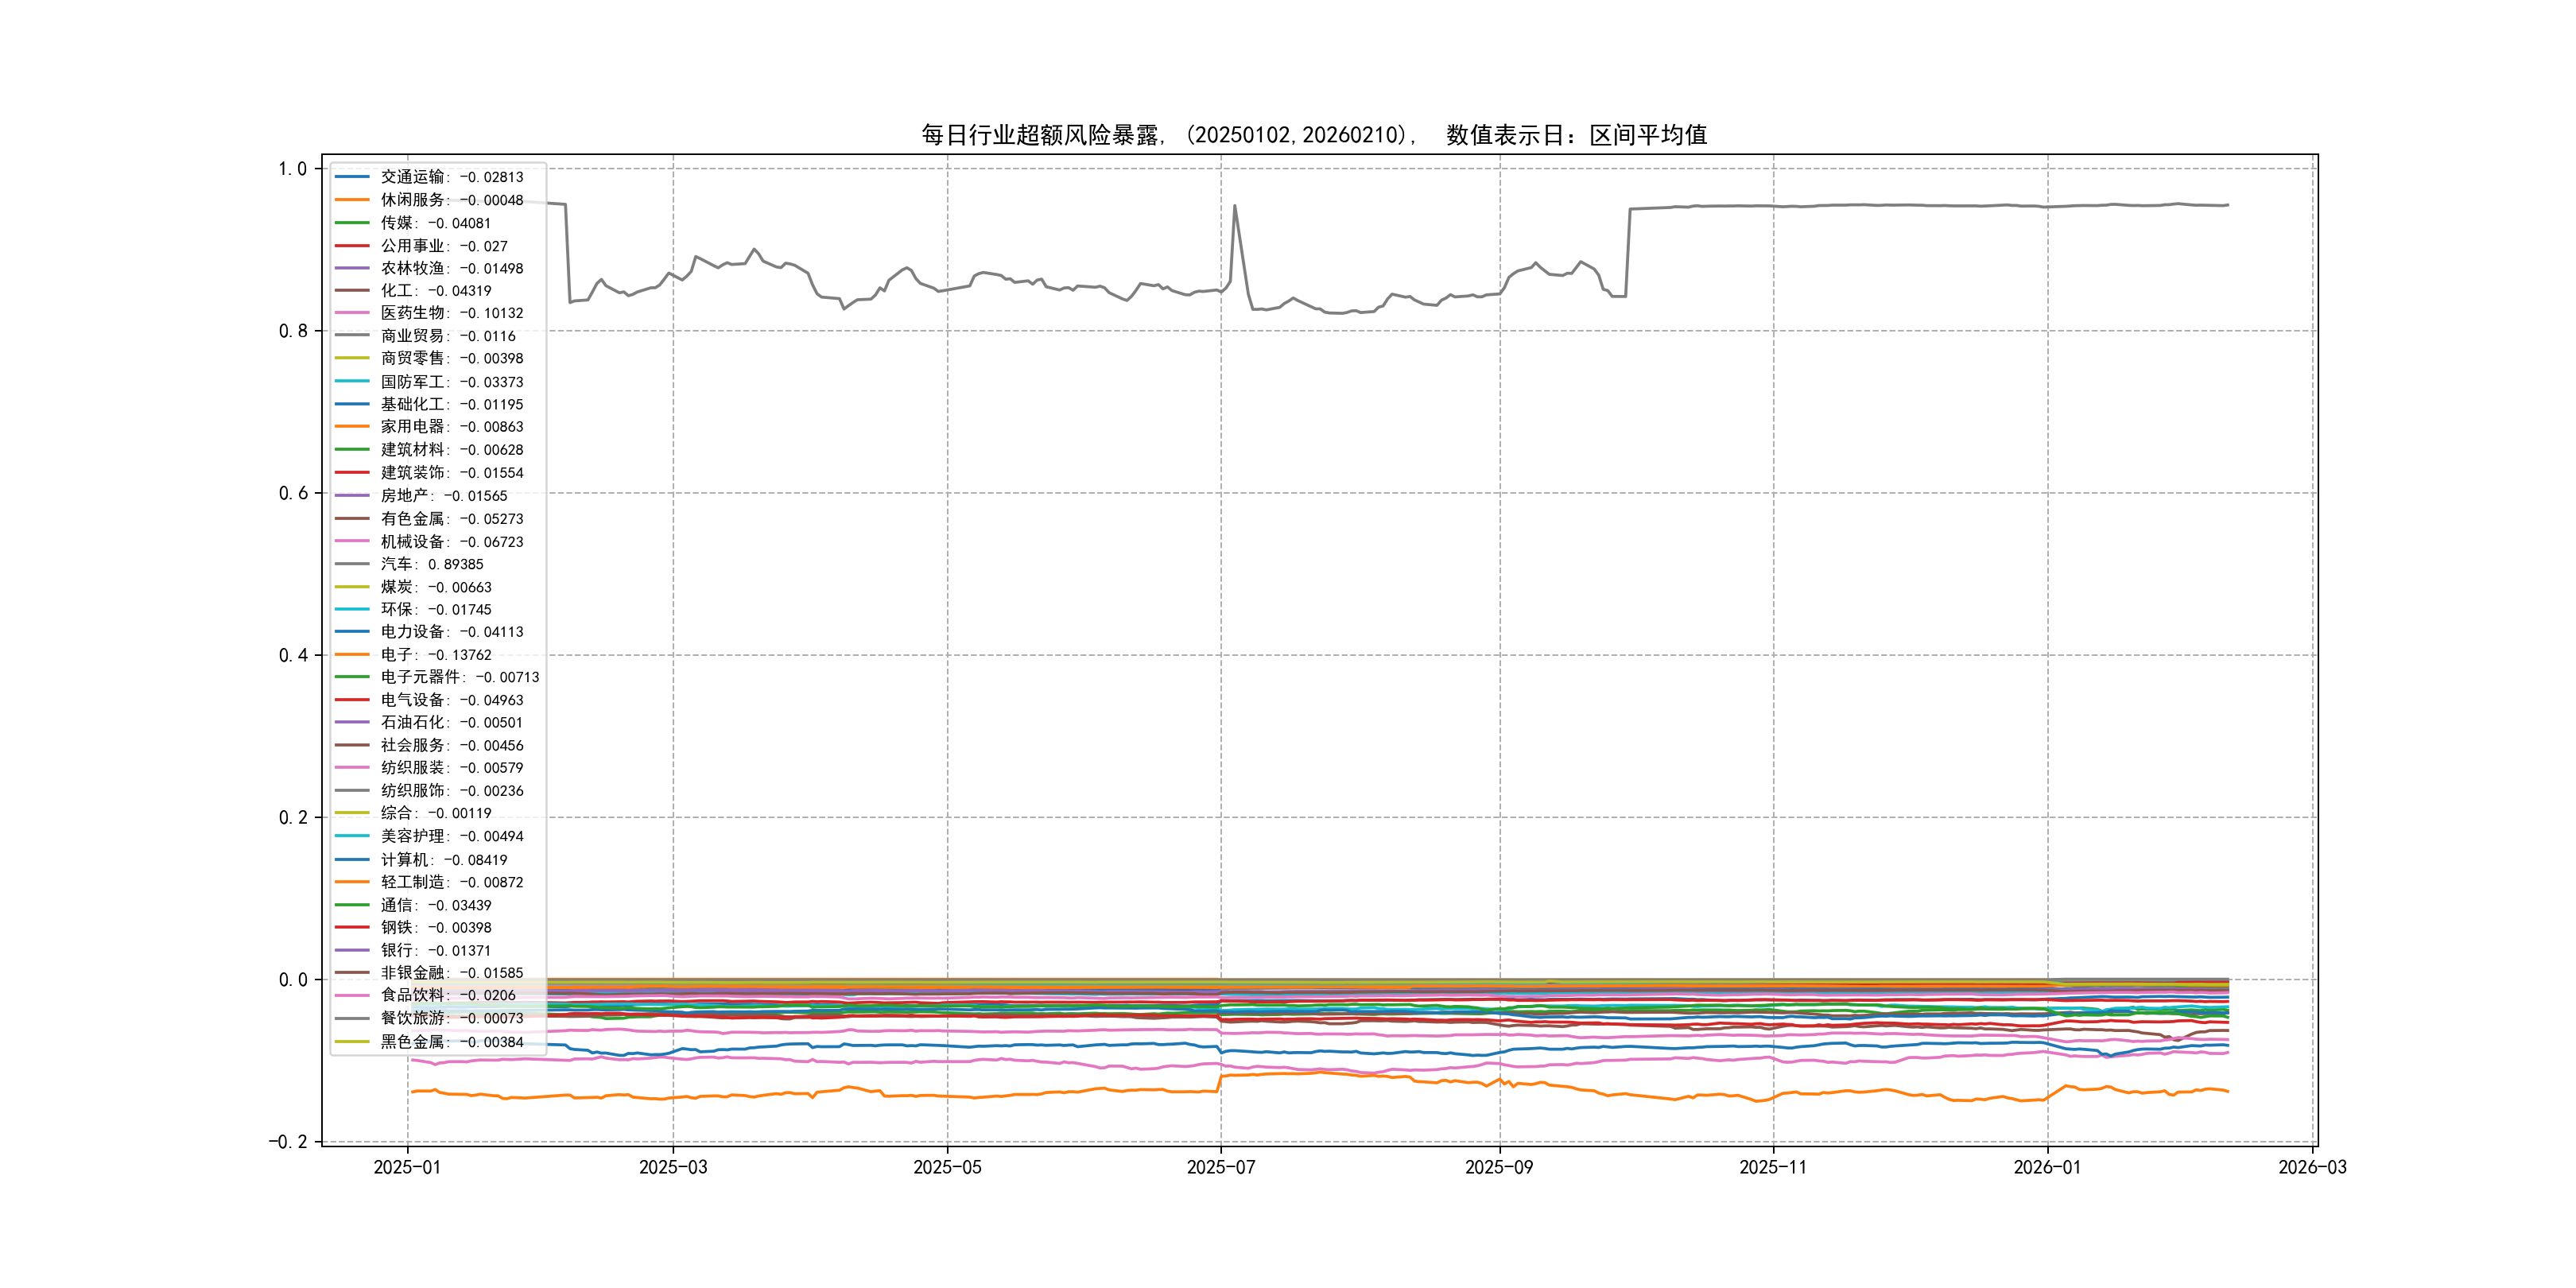
Task: Click the 0.8 y-axis tick label
Action: pyautogui.click(x=293, y=331)
